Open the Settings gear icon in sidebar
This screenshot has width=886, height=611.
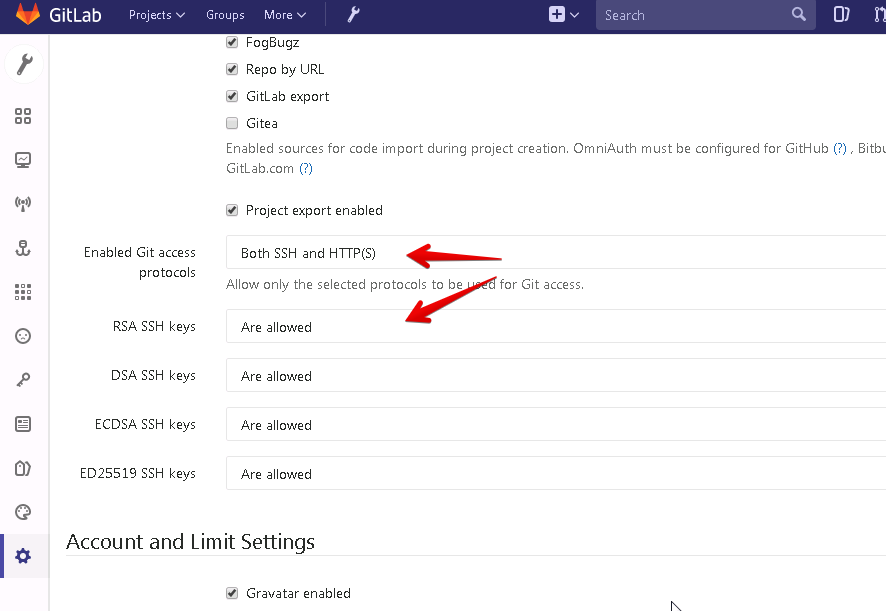(x=23, y=556)
